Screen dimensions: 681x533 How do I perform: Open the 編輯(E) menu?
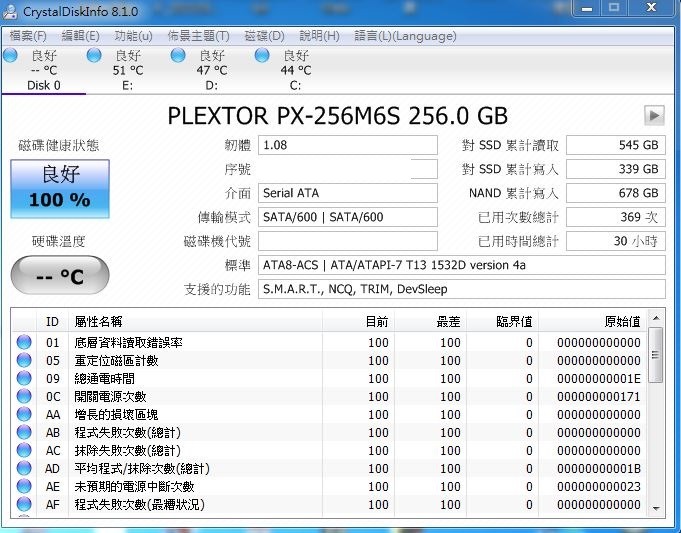point(80,36)
